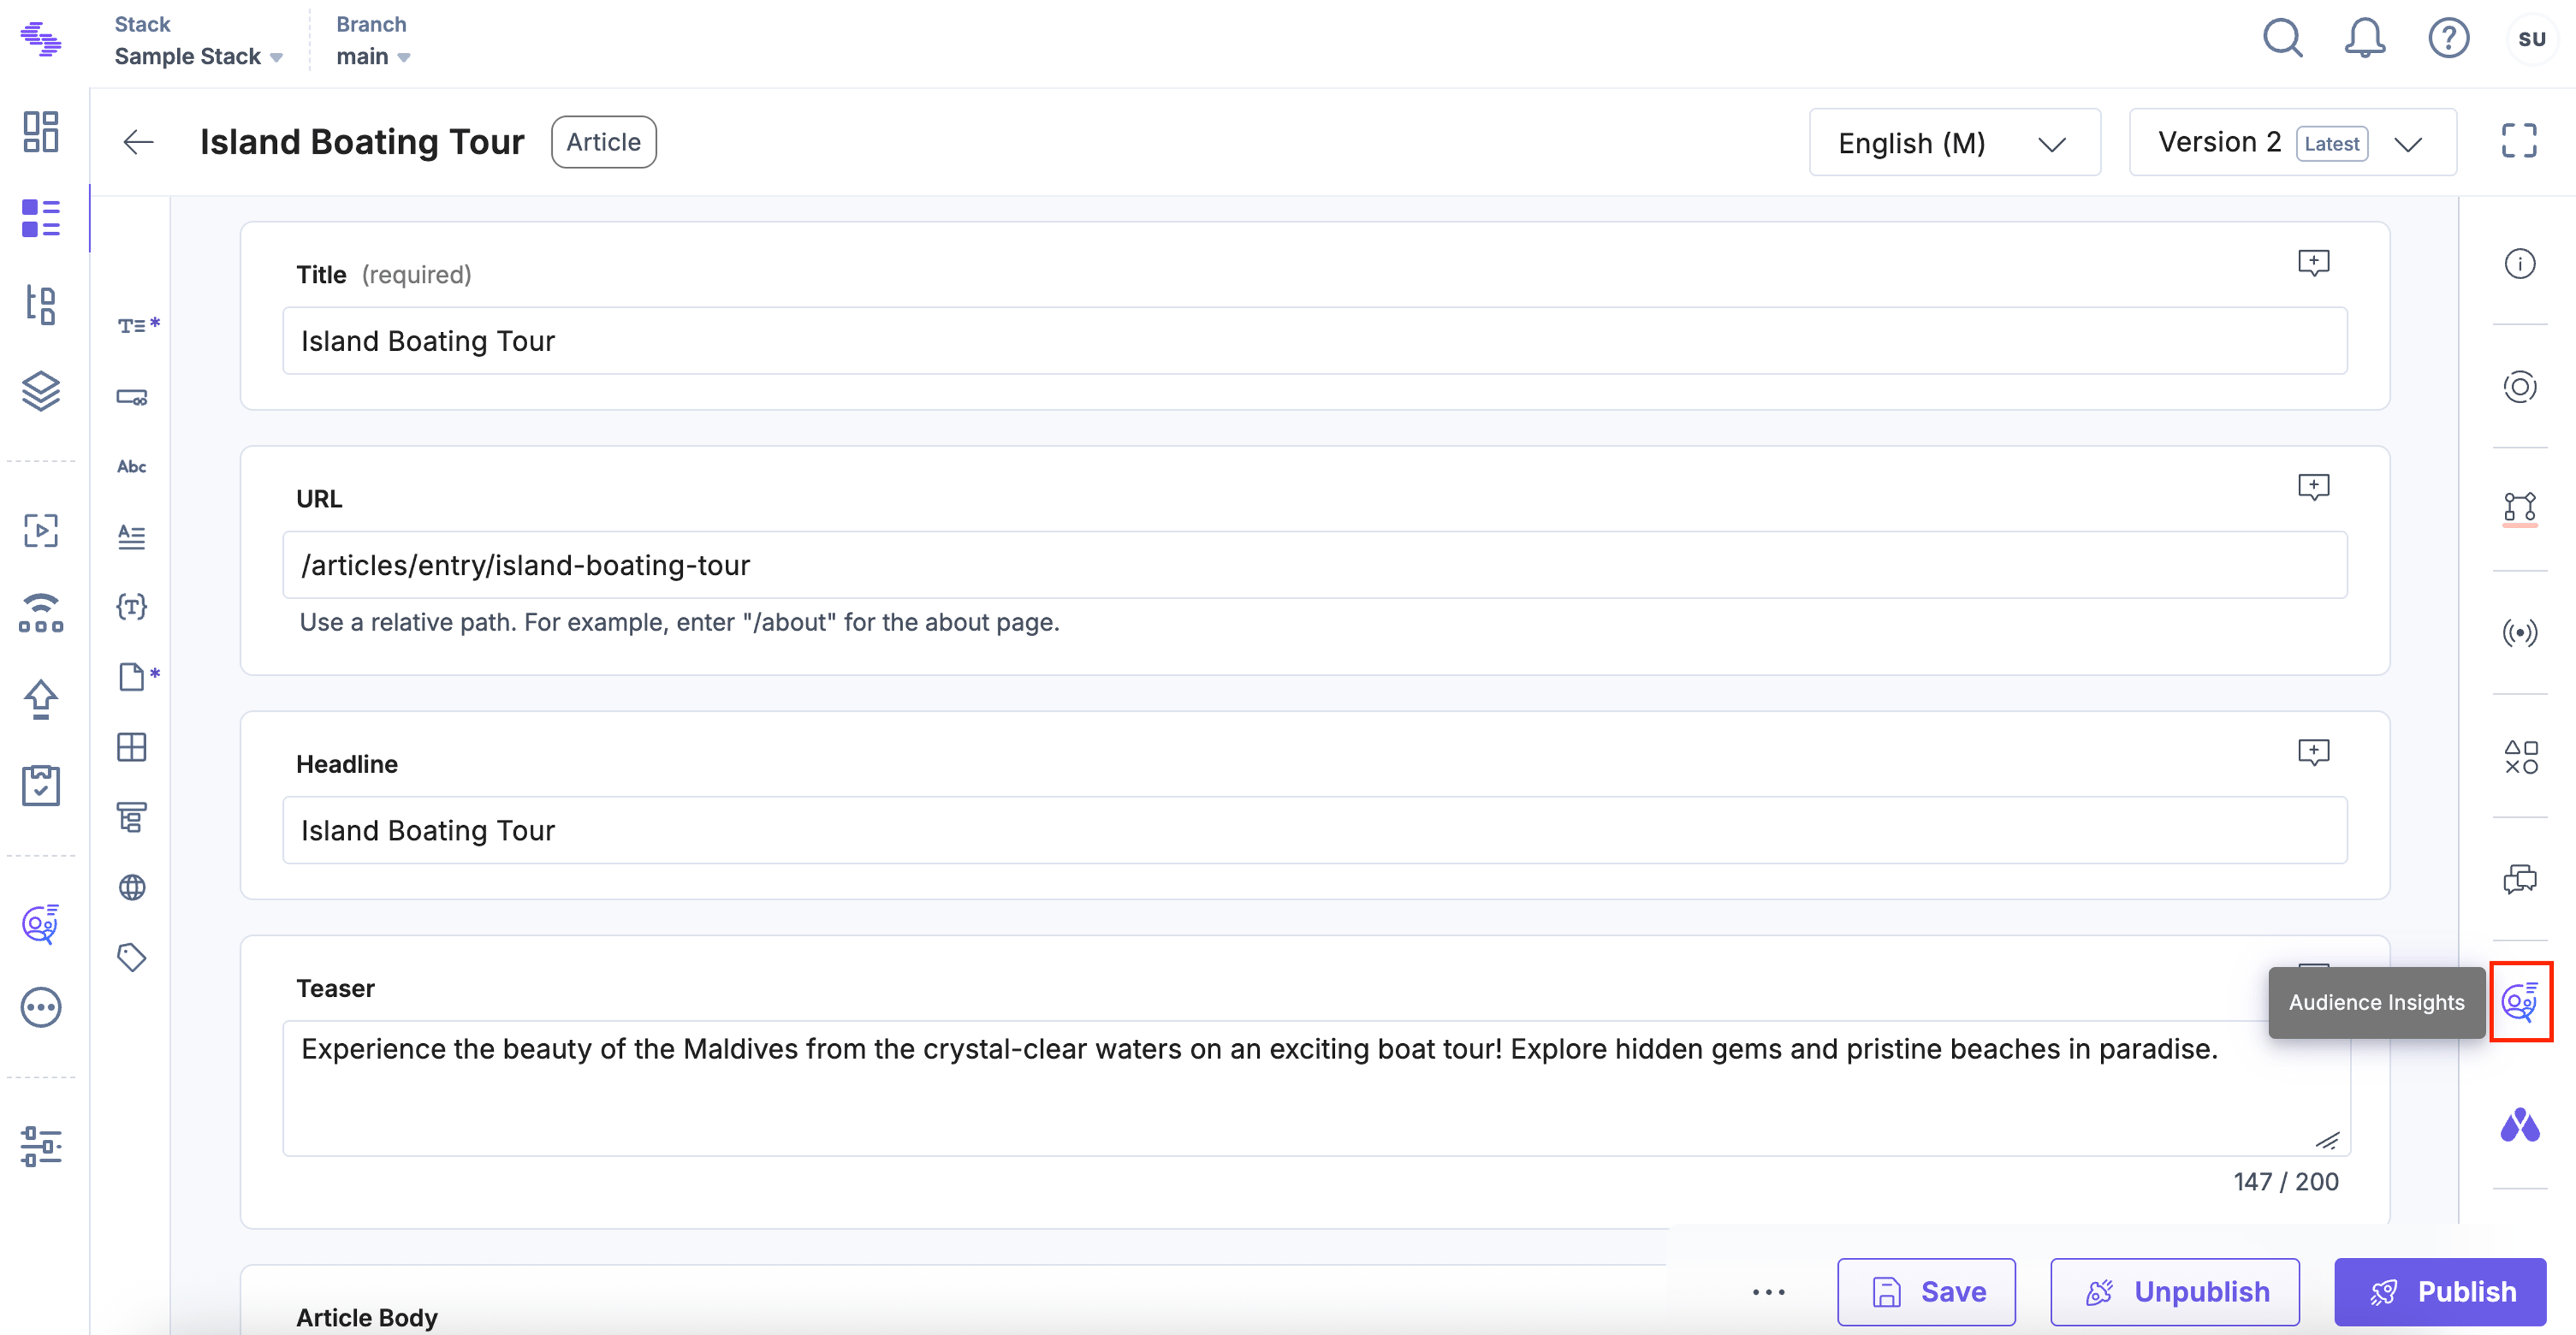2576x1335 pixels.
Task: Jump to multiline text outline icon
Action: (132, 537)
